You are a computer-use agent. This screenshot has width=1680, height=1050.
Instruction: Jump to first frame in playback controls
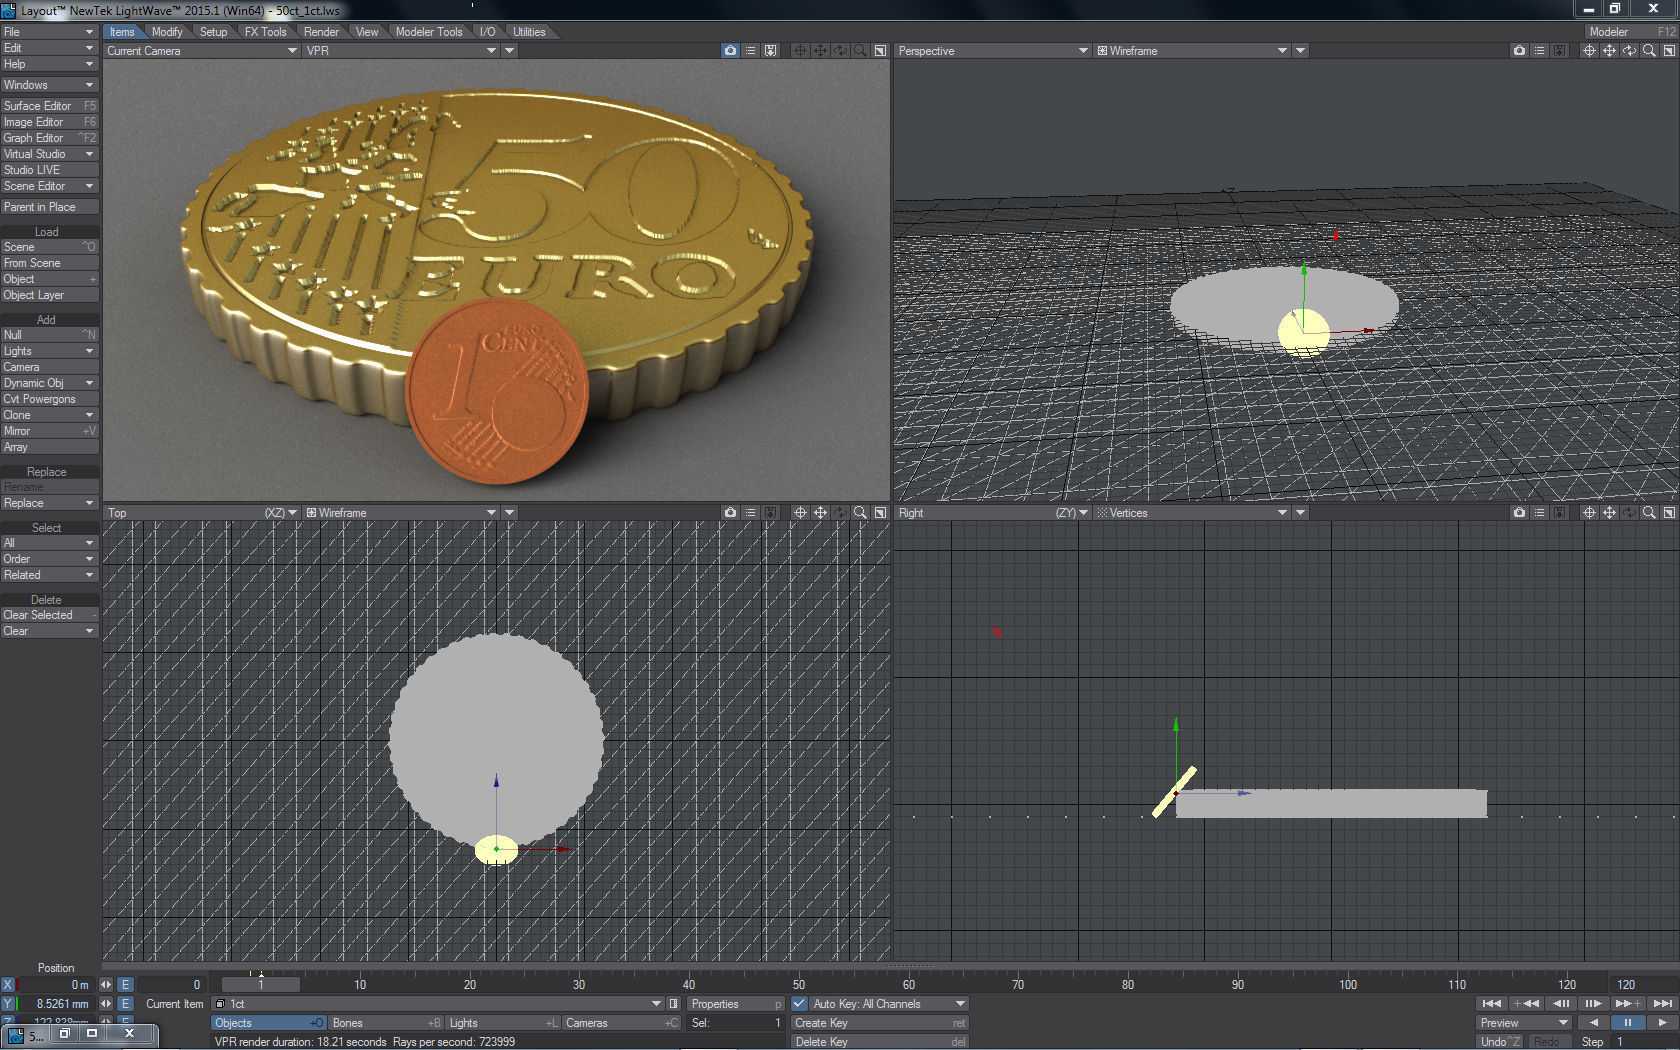(1492, 1003)
